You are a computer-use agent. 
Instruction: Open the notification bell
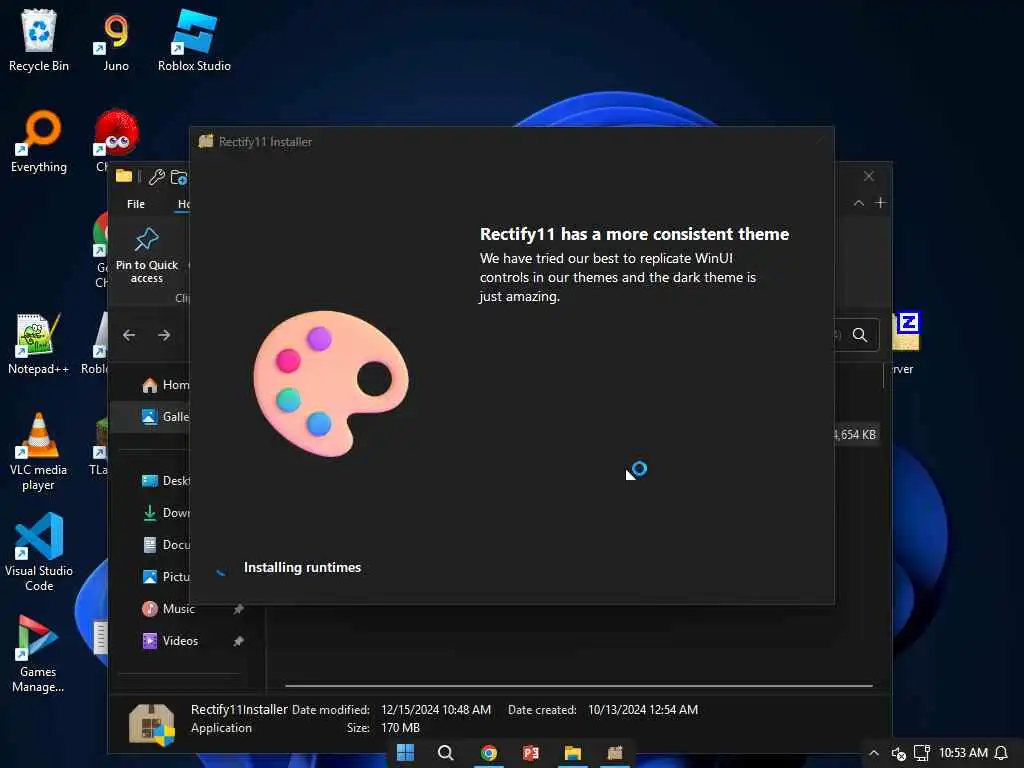(x=1001, y=753)
